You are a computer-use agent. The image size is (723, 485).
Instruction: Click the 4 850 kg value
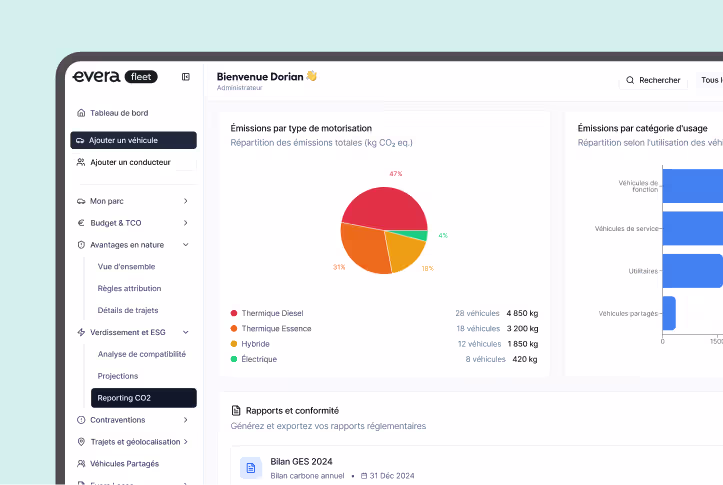[x=522, y=313]
